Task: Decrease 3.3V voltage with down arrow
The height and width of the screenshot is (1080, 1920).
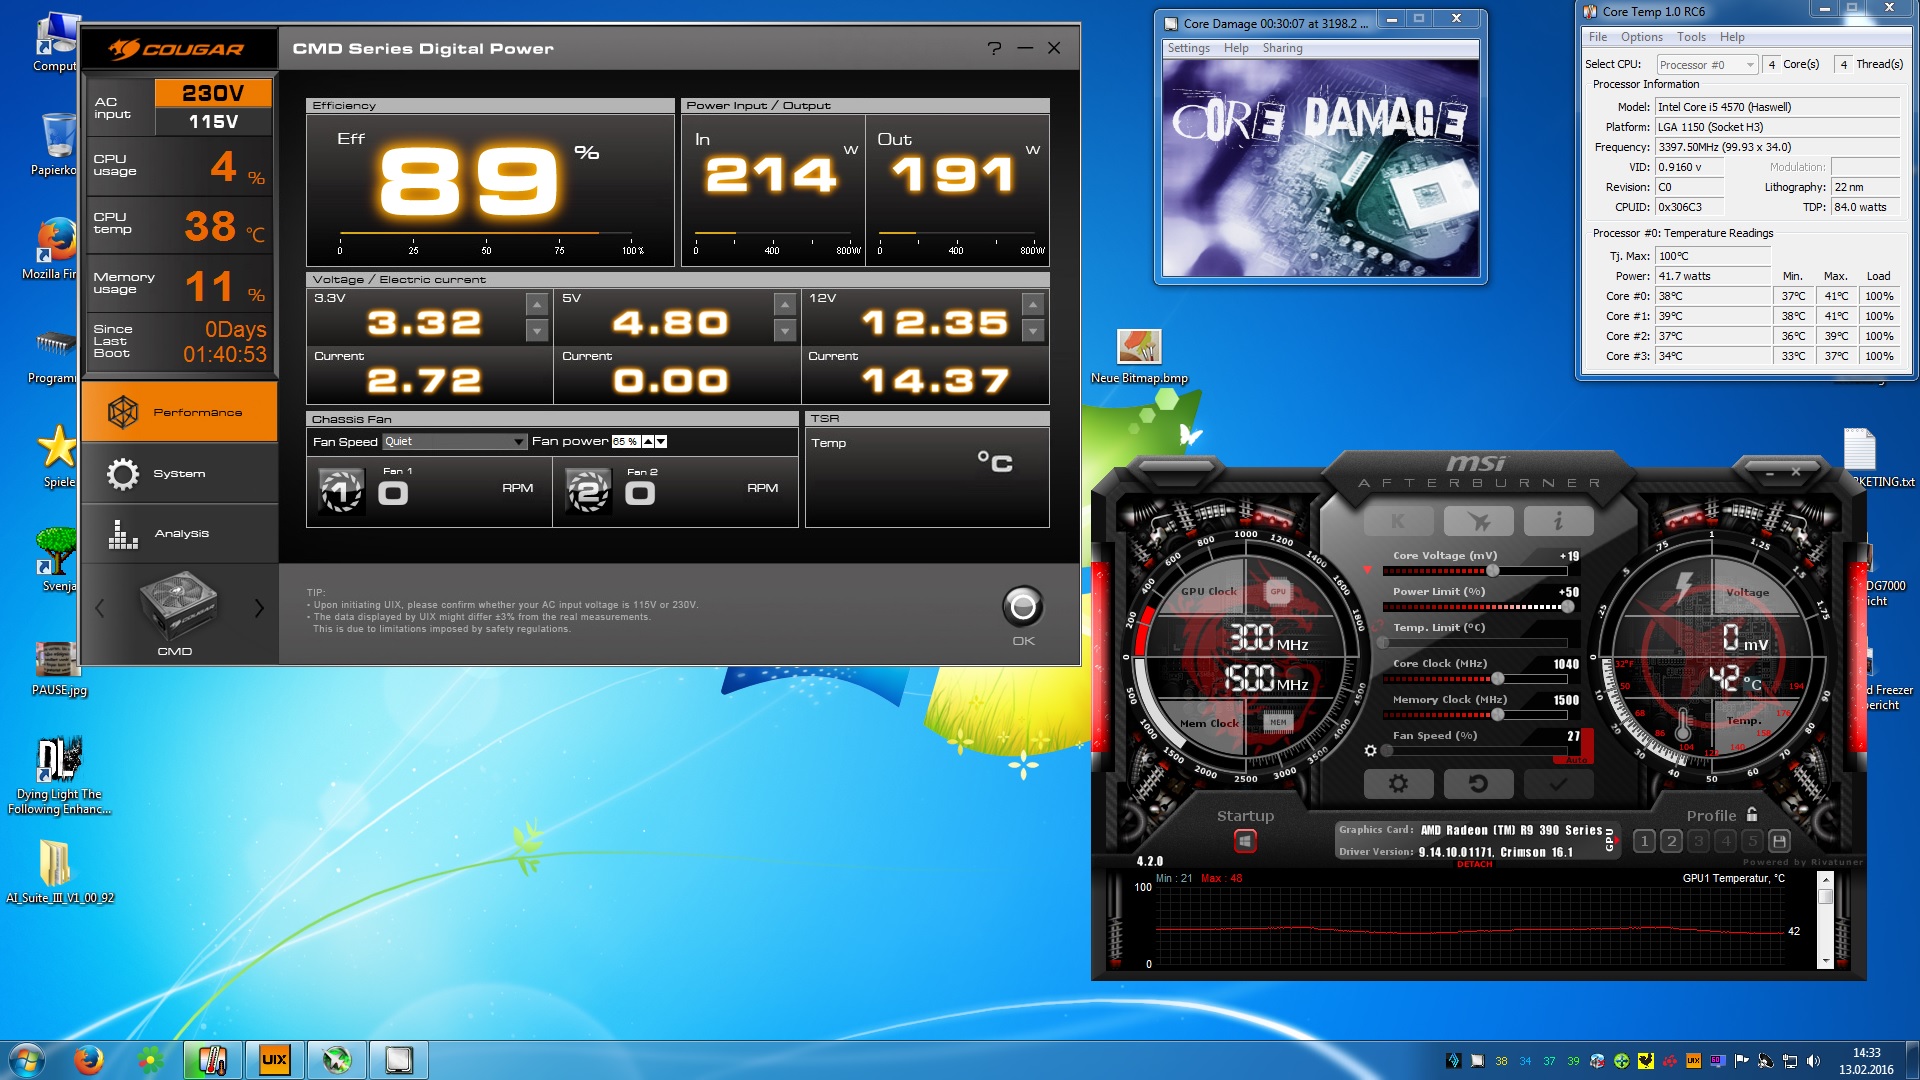Action: click(537, 330)
